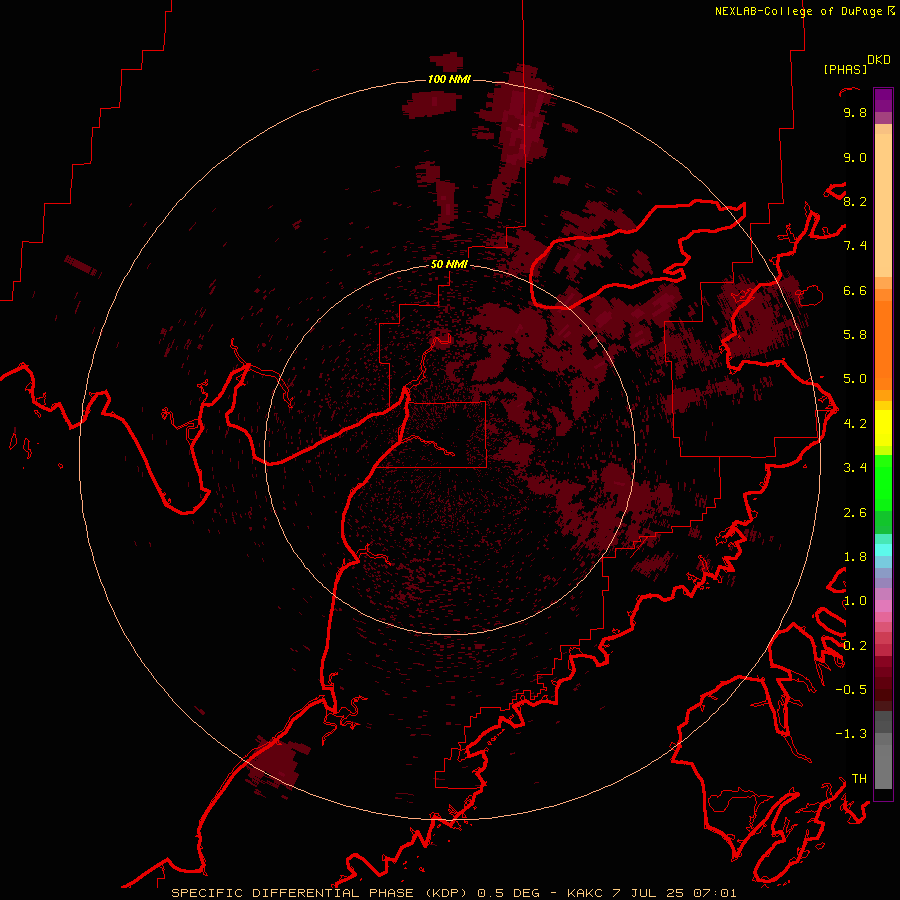Click the -0.5 scale label
Image resolution: width=900 pixels, height=900 pixels.
[x=851, y=689]
